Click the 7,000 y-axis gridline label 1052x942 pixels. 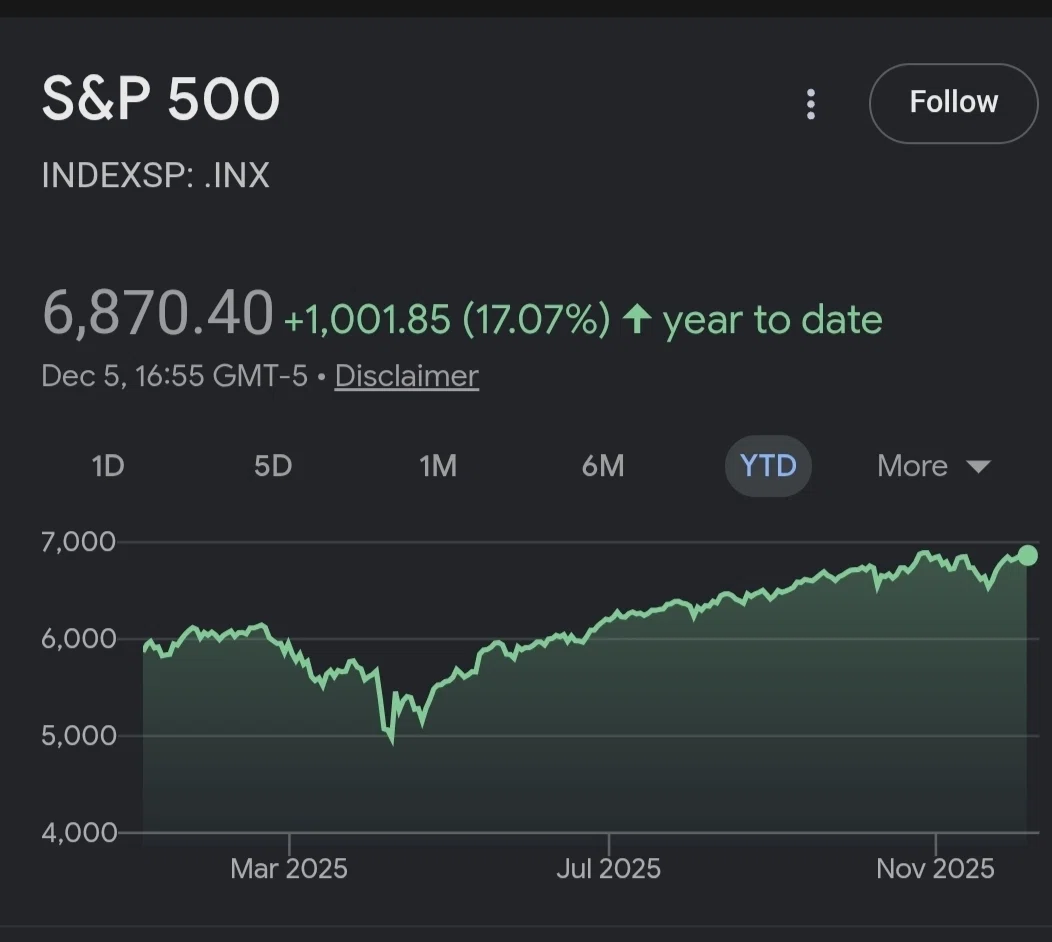pyautogui.click(x=78, y=542)
